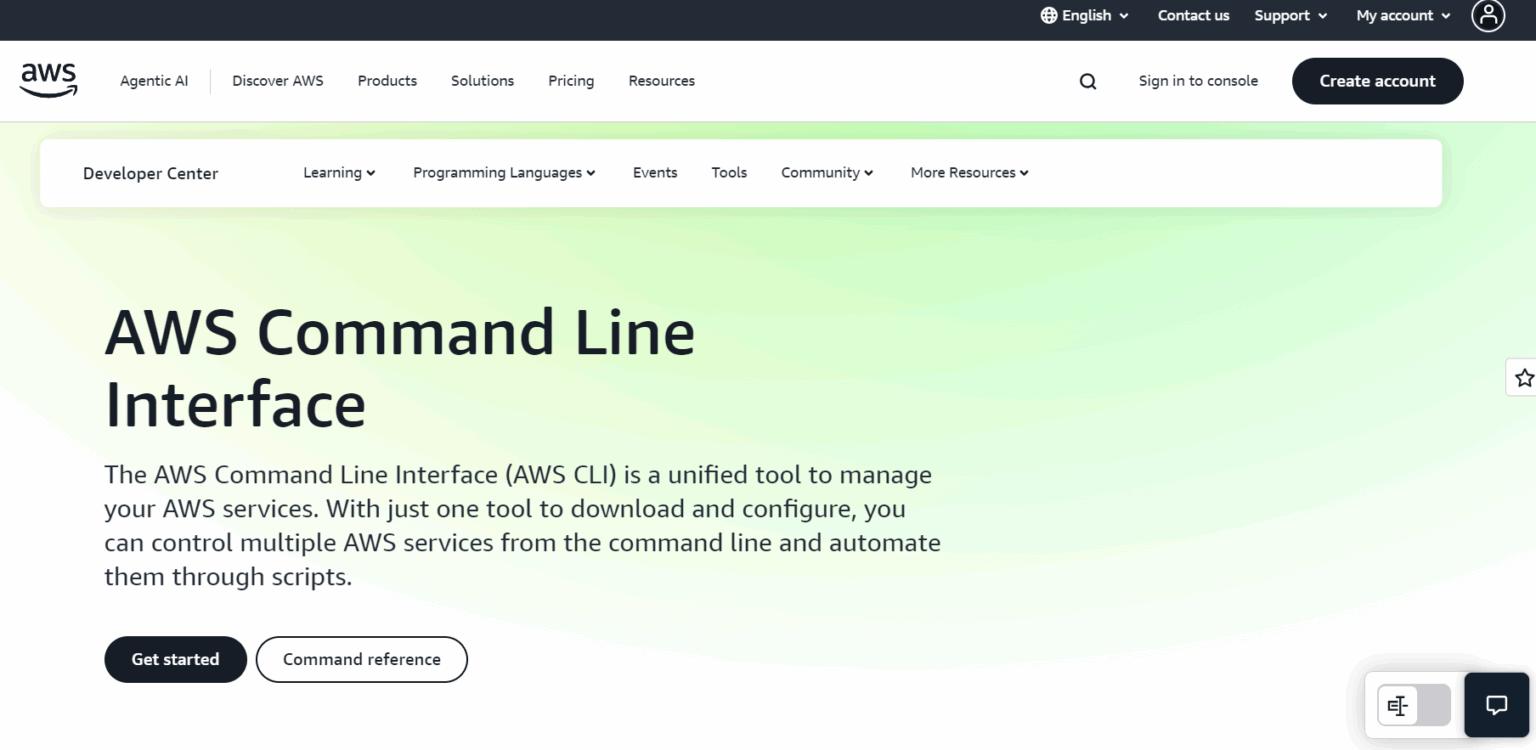Open the Pricing menu item
Viewport: 1536px width, 750px height.
[570, 81]
